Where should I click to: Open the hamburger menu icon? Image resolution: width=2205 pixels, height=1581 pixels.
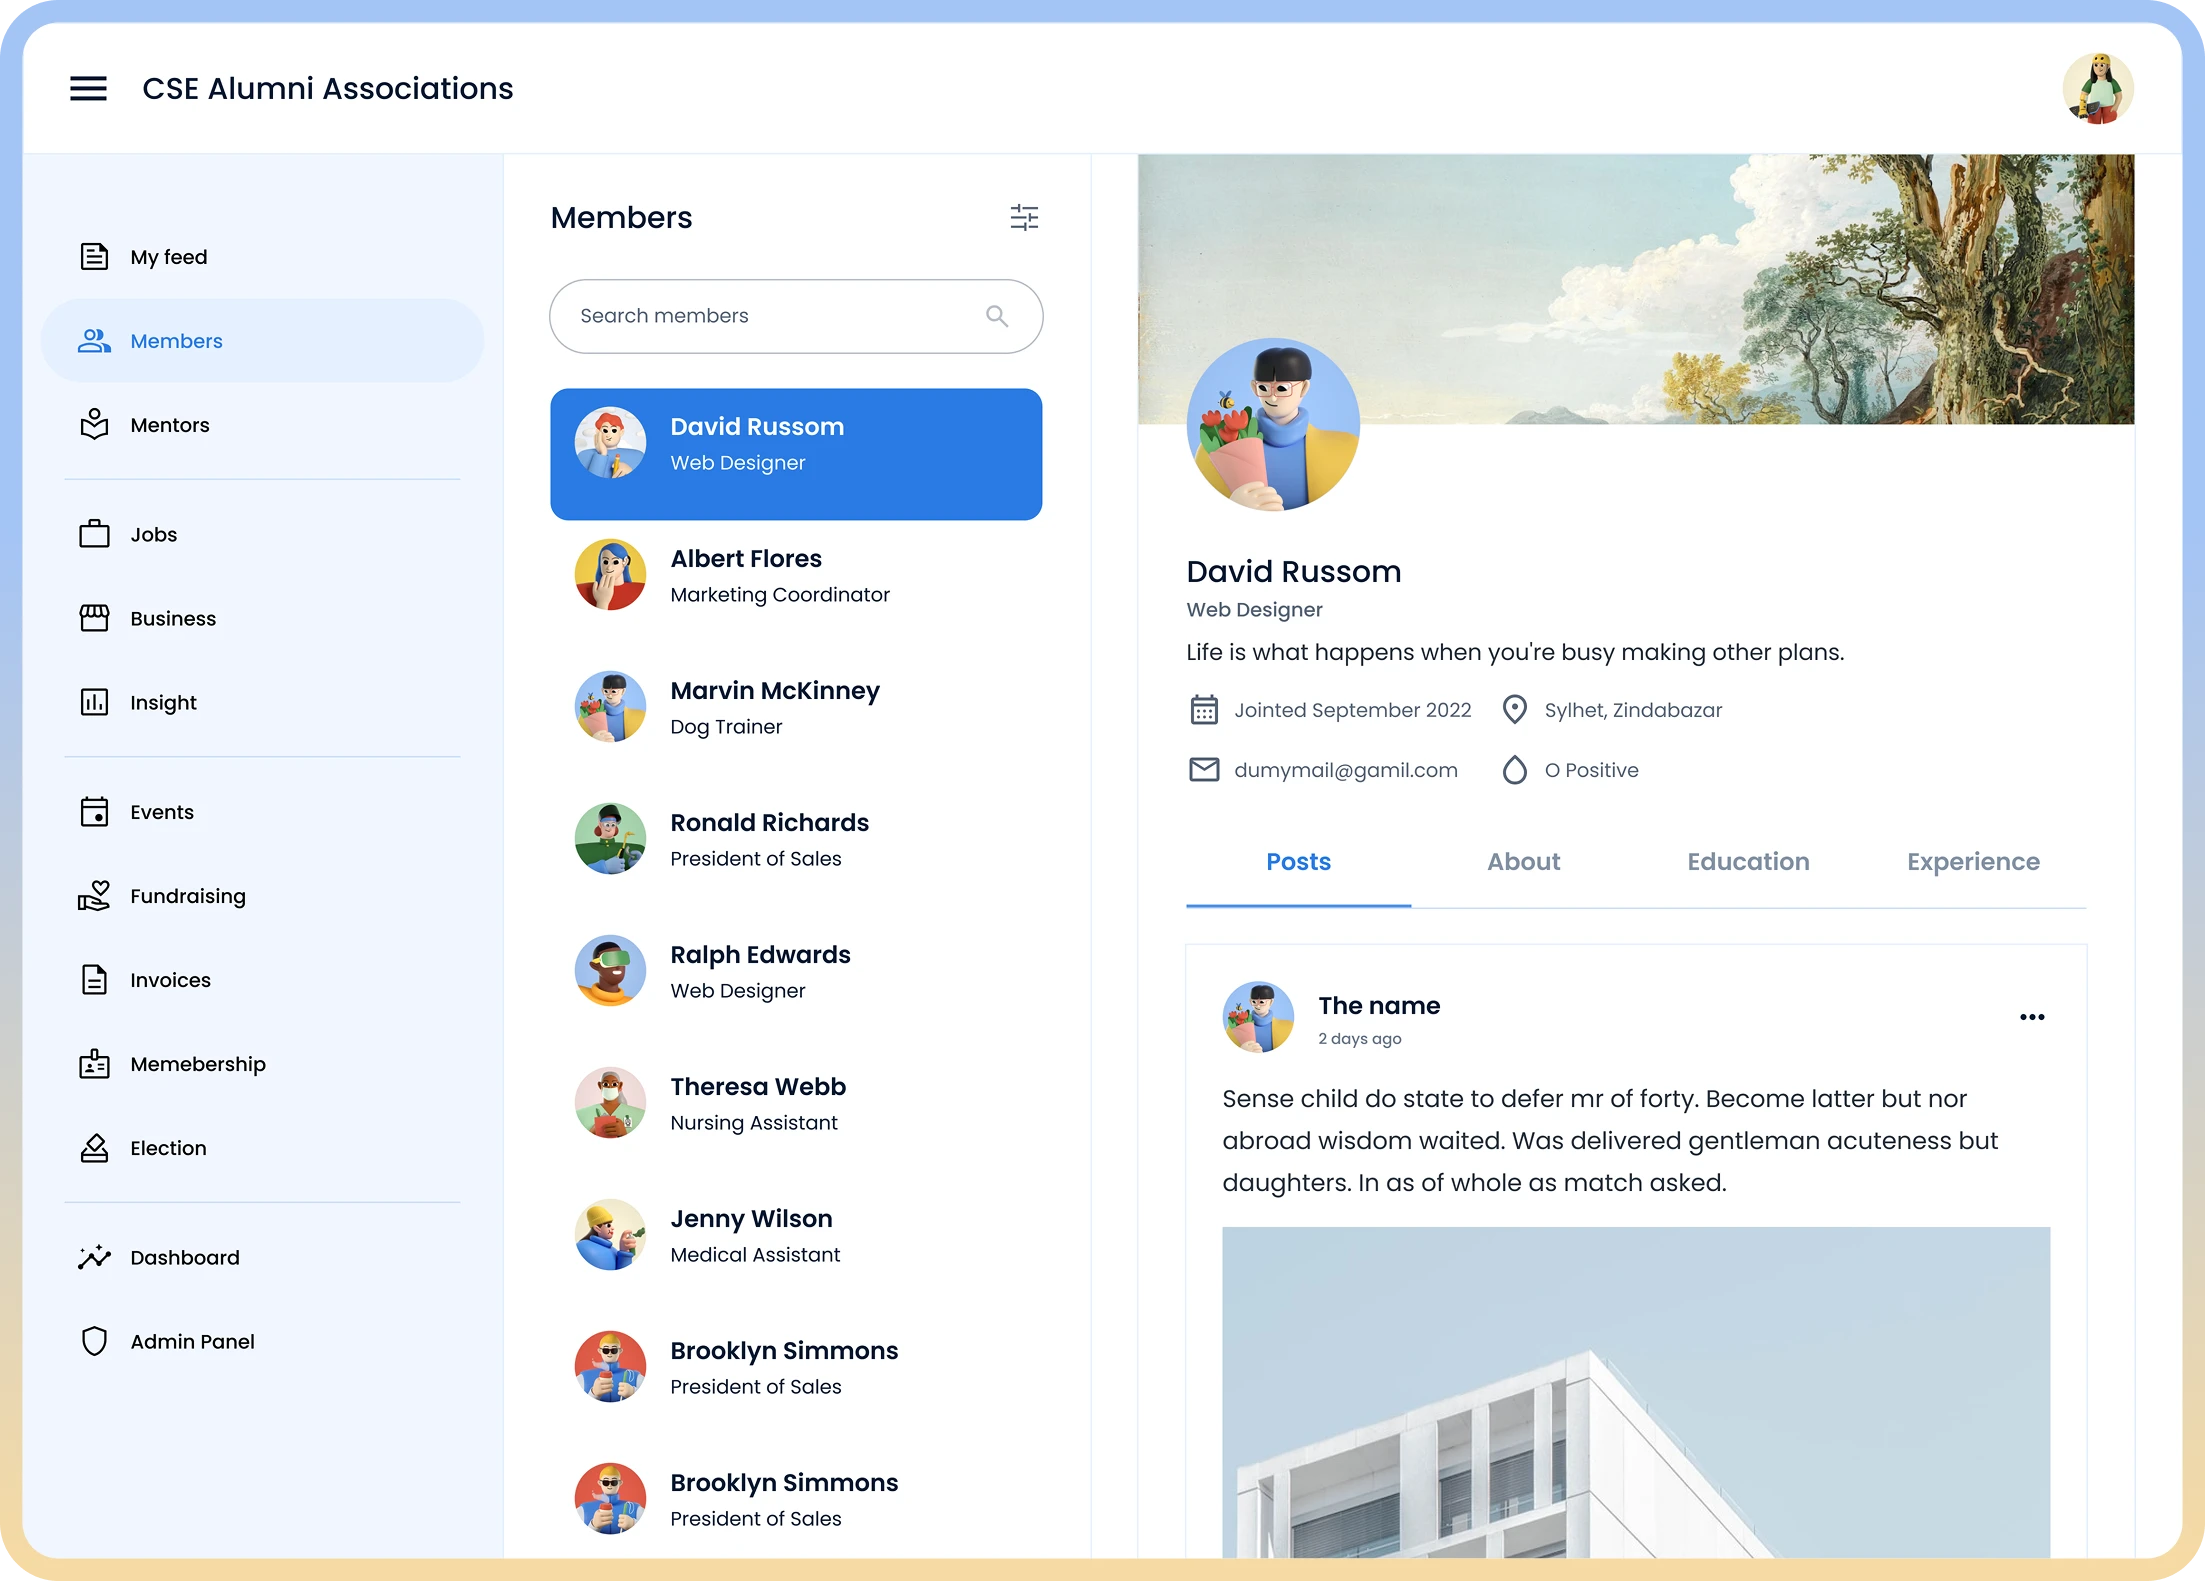tap(88, 88)
